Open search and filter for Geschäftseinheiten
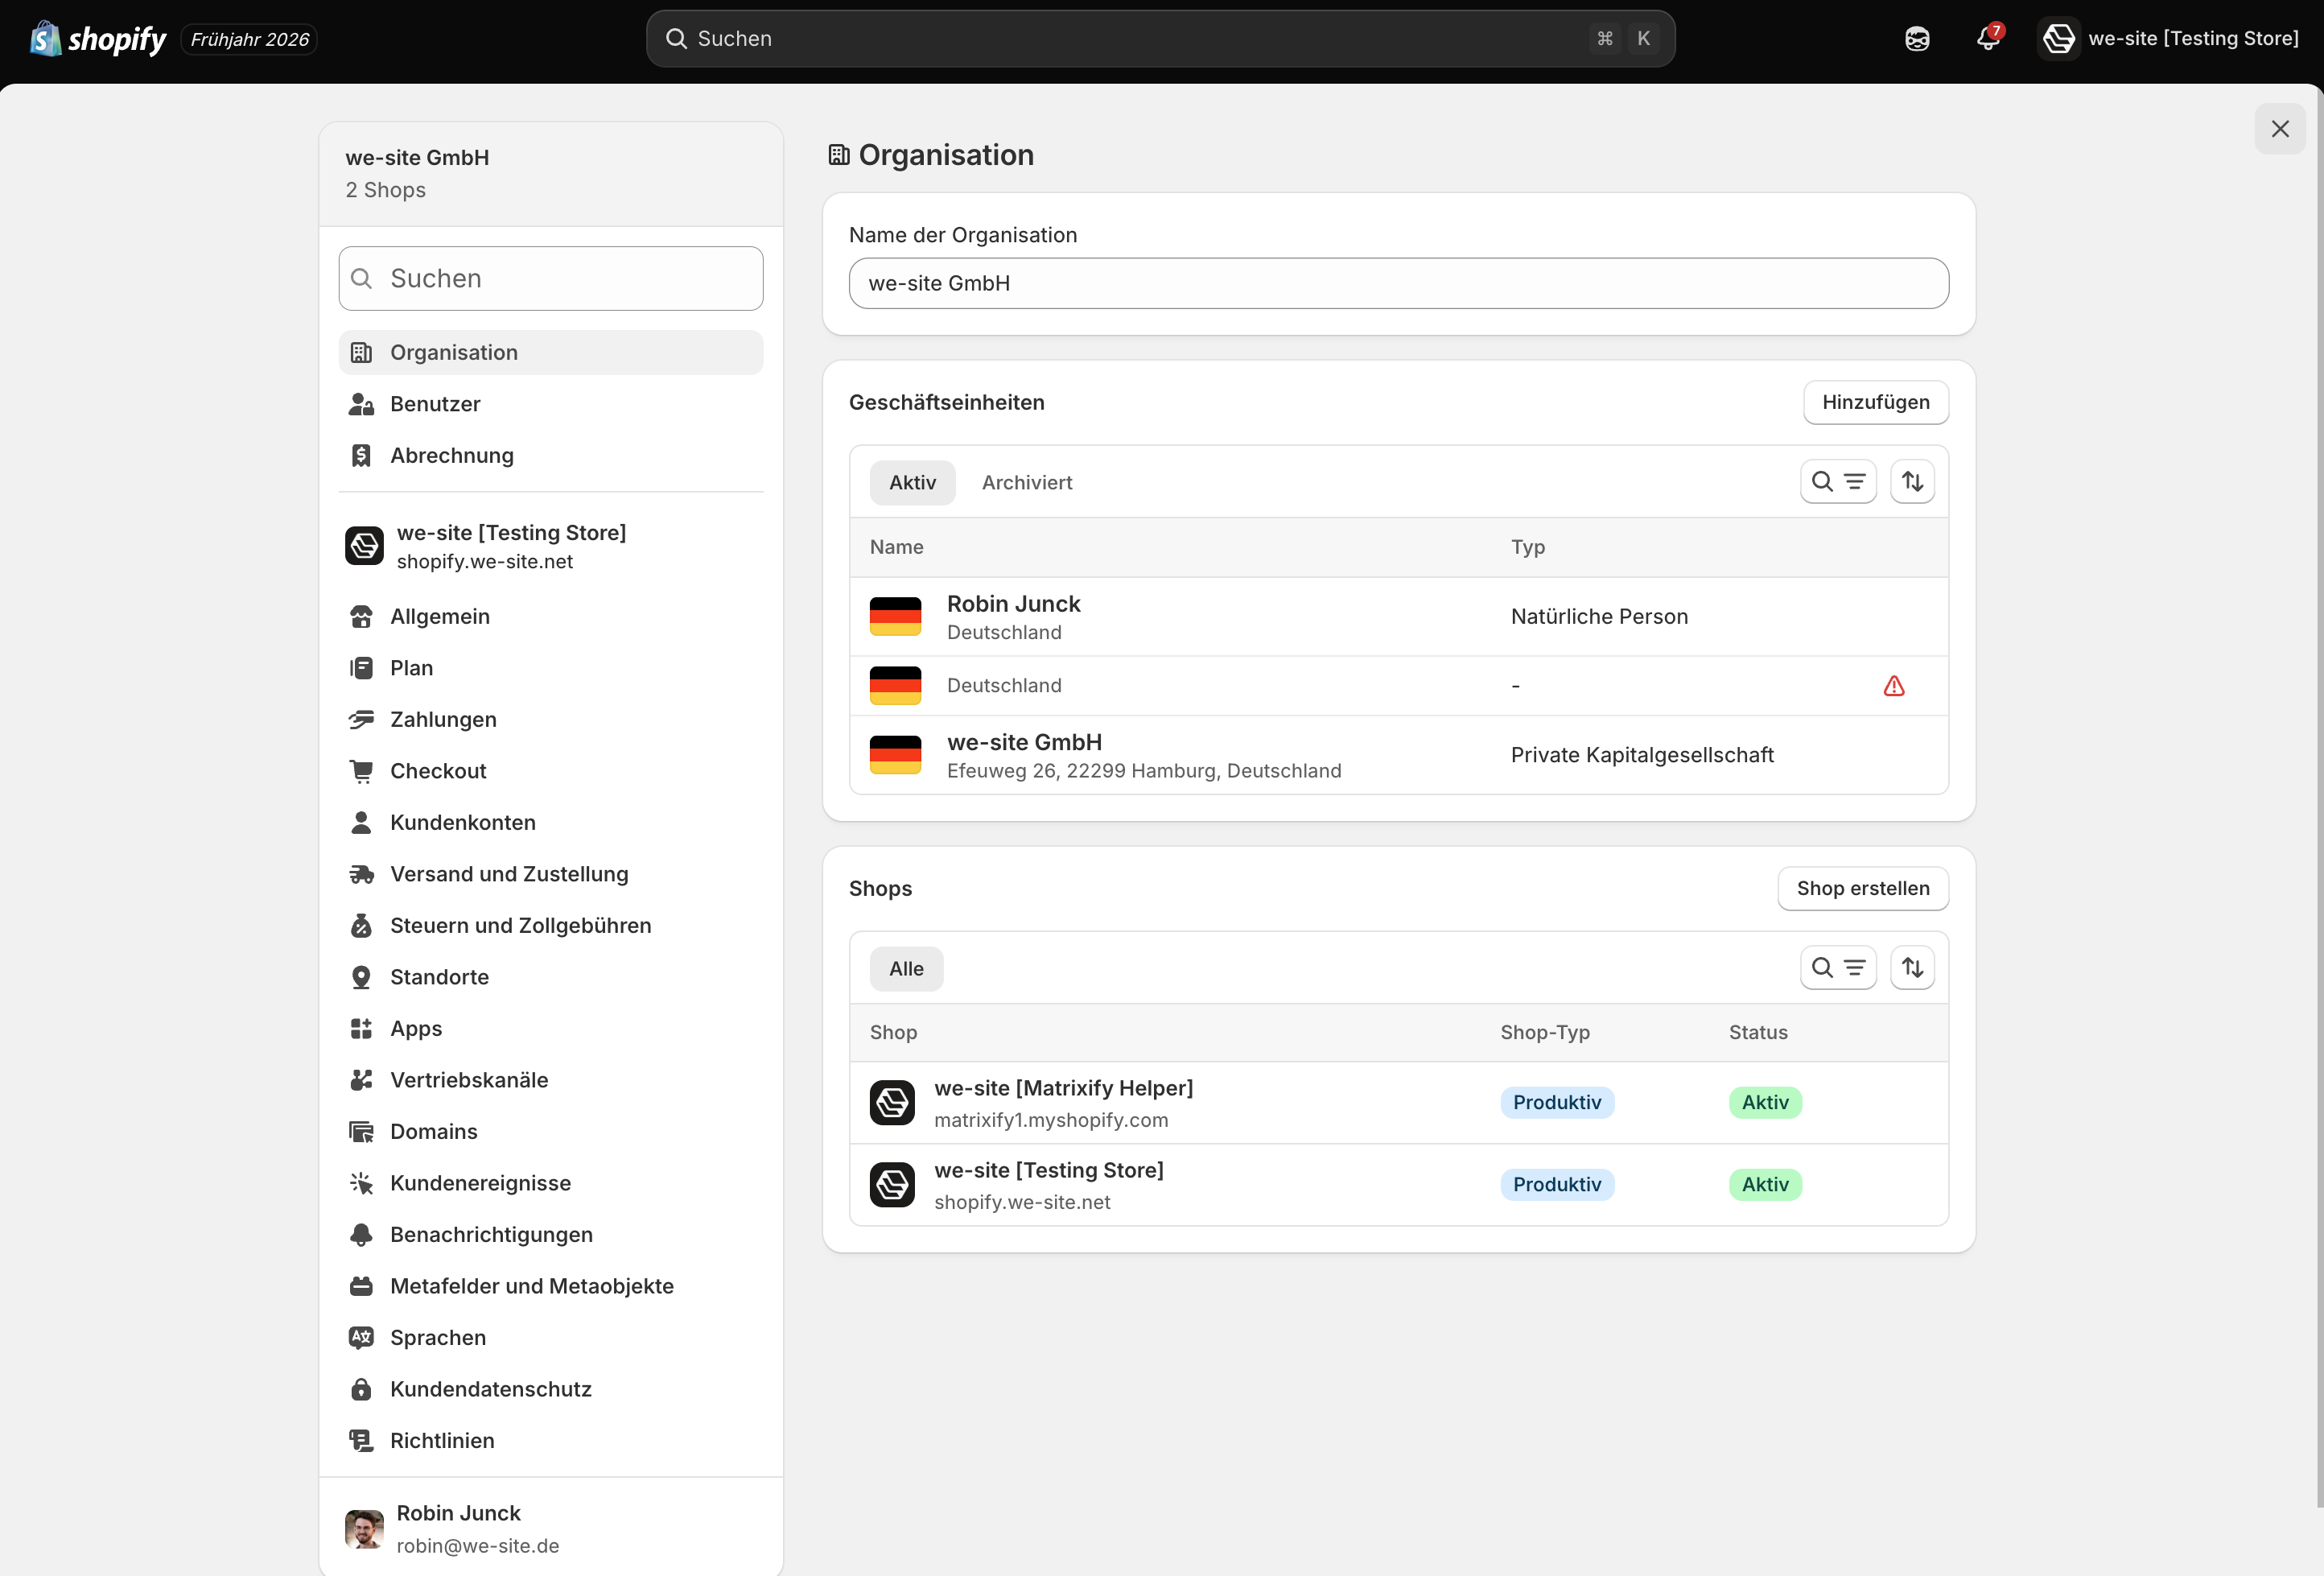 [x=1838, y=482]
